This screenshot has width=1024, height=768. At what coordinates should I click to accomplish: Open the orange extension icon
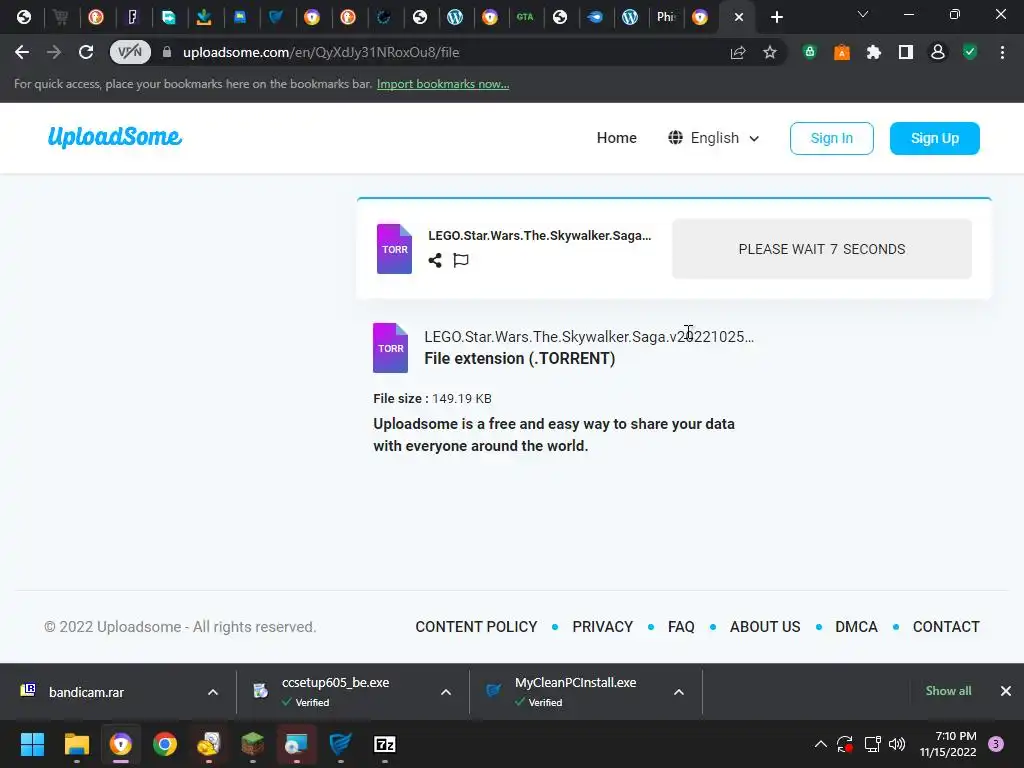[x=842, y=52]
